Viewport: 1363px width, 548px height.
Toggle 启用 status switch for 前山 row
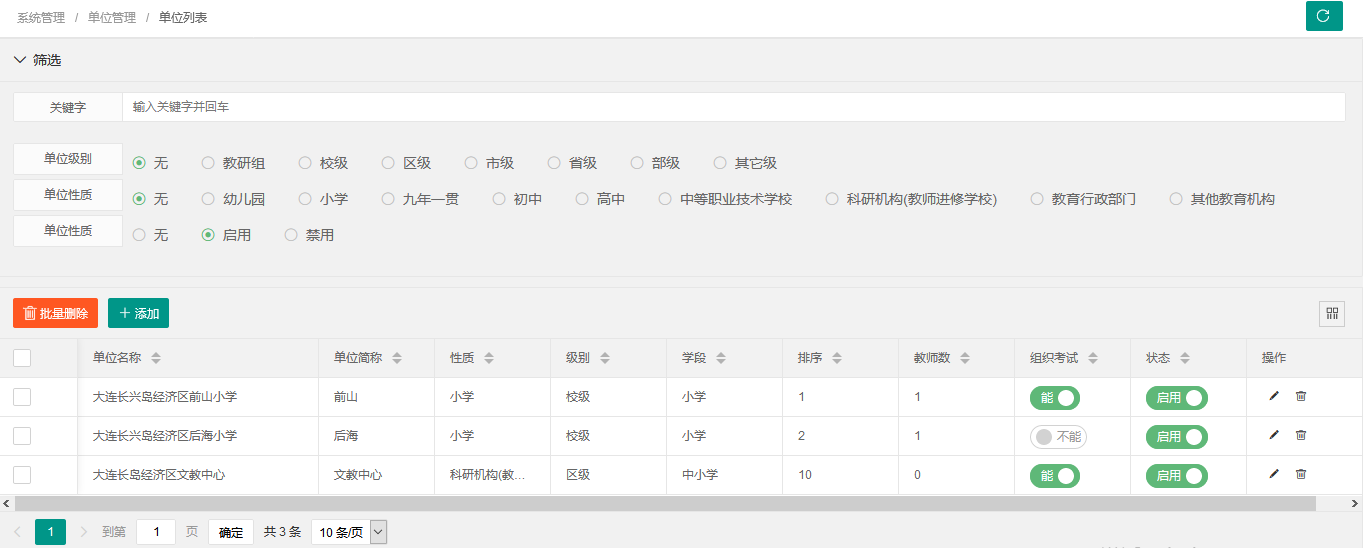1177,398
